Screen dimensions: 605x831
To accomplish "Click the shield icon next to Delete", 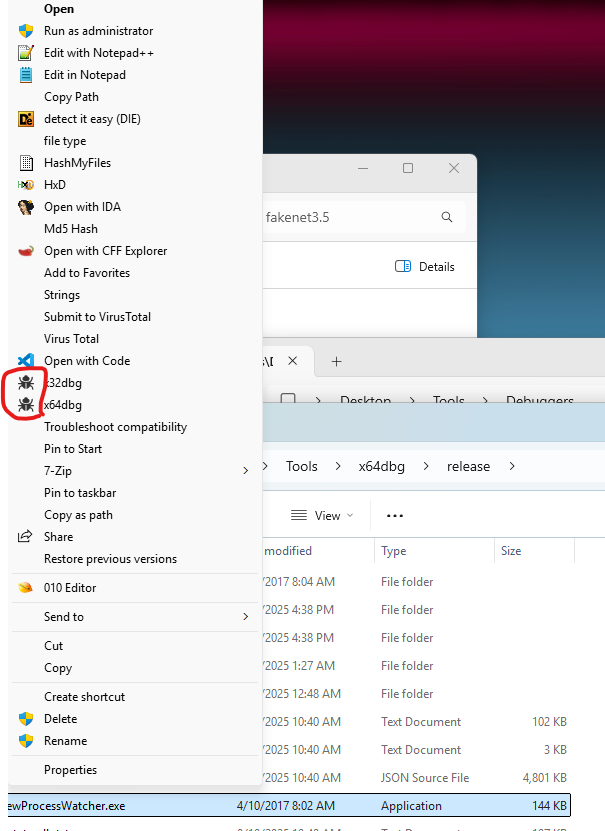I will point(26,719).
